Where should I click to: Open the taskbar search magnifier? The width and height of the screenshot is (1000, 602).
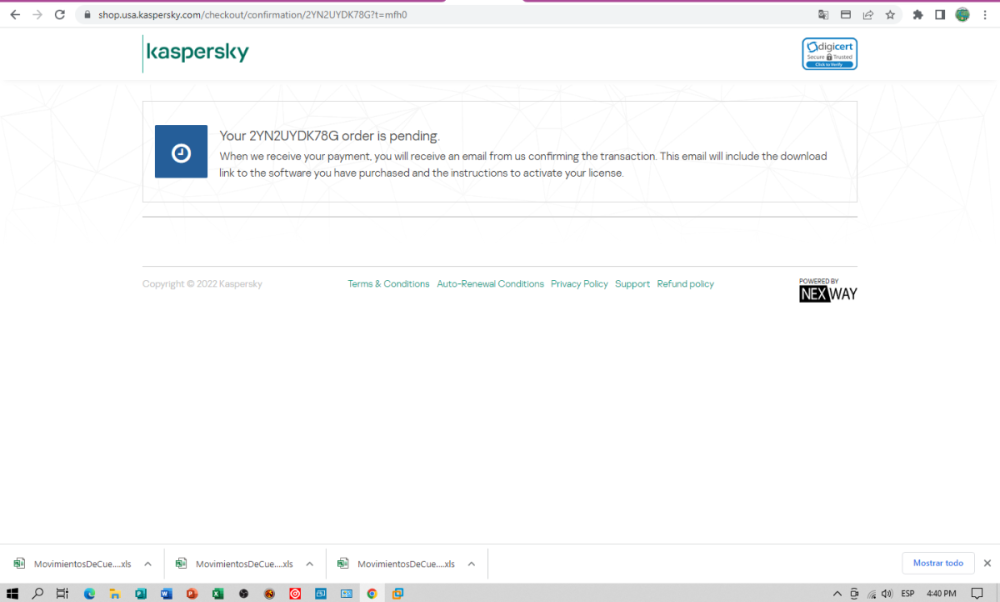pyautogui.click(x=38, y=593)
